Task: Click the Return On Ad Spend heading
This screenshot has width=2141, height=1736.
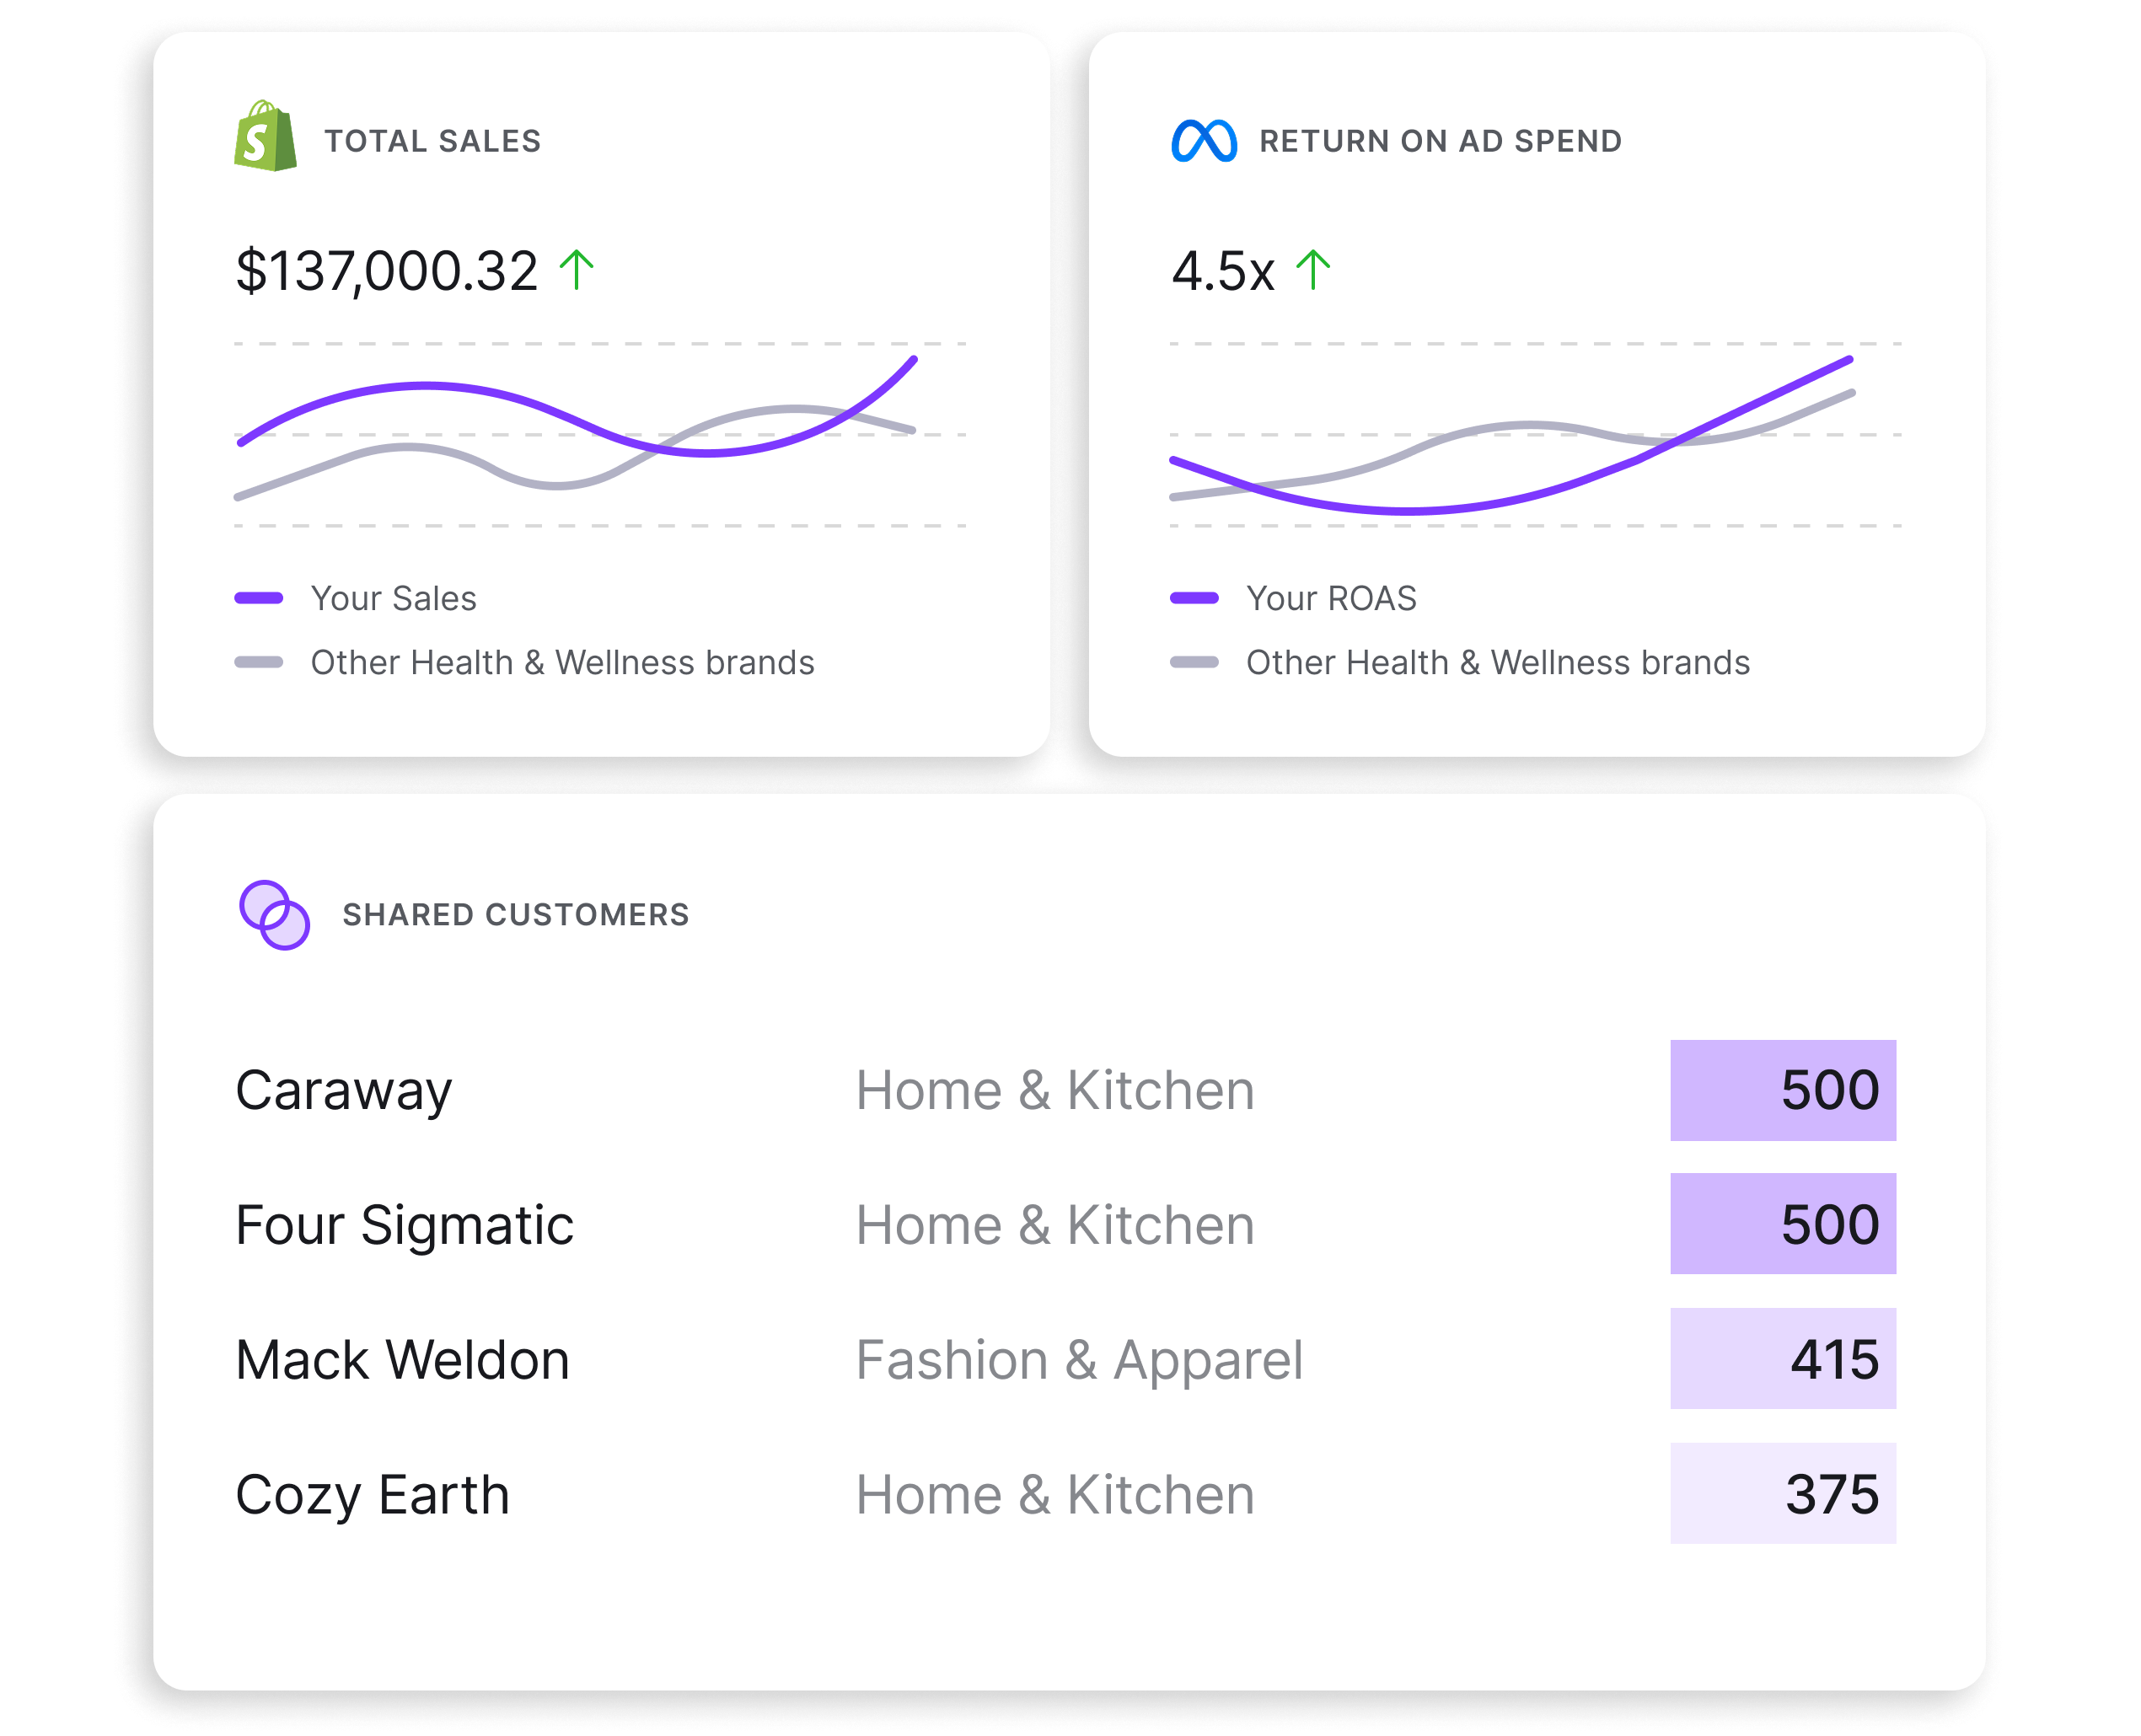Action: [1440, 141]
